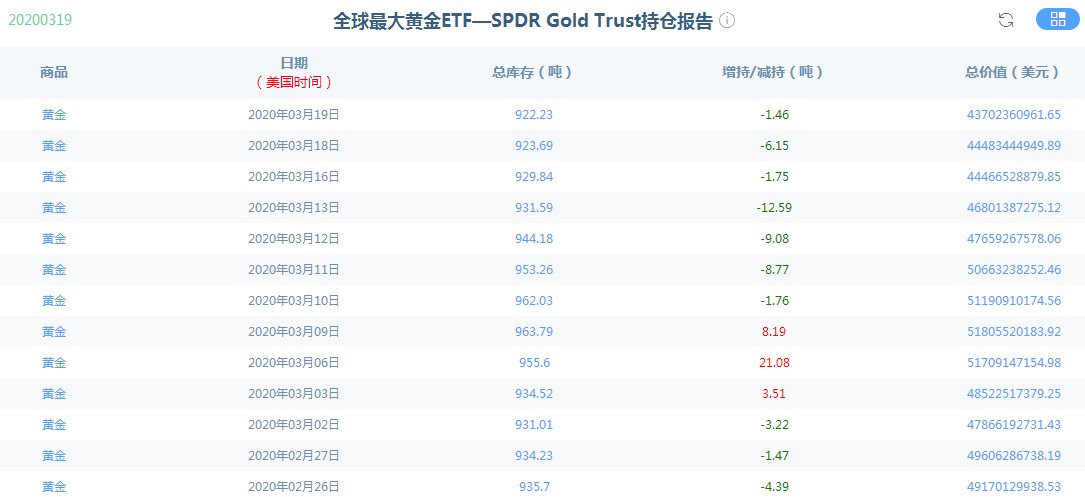Click the 总价值（美元） column header
This screenshot has width=1085, height=497.
click(1013, 72)
